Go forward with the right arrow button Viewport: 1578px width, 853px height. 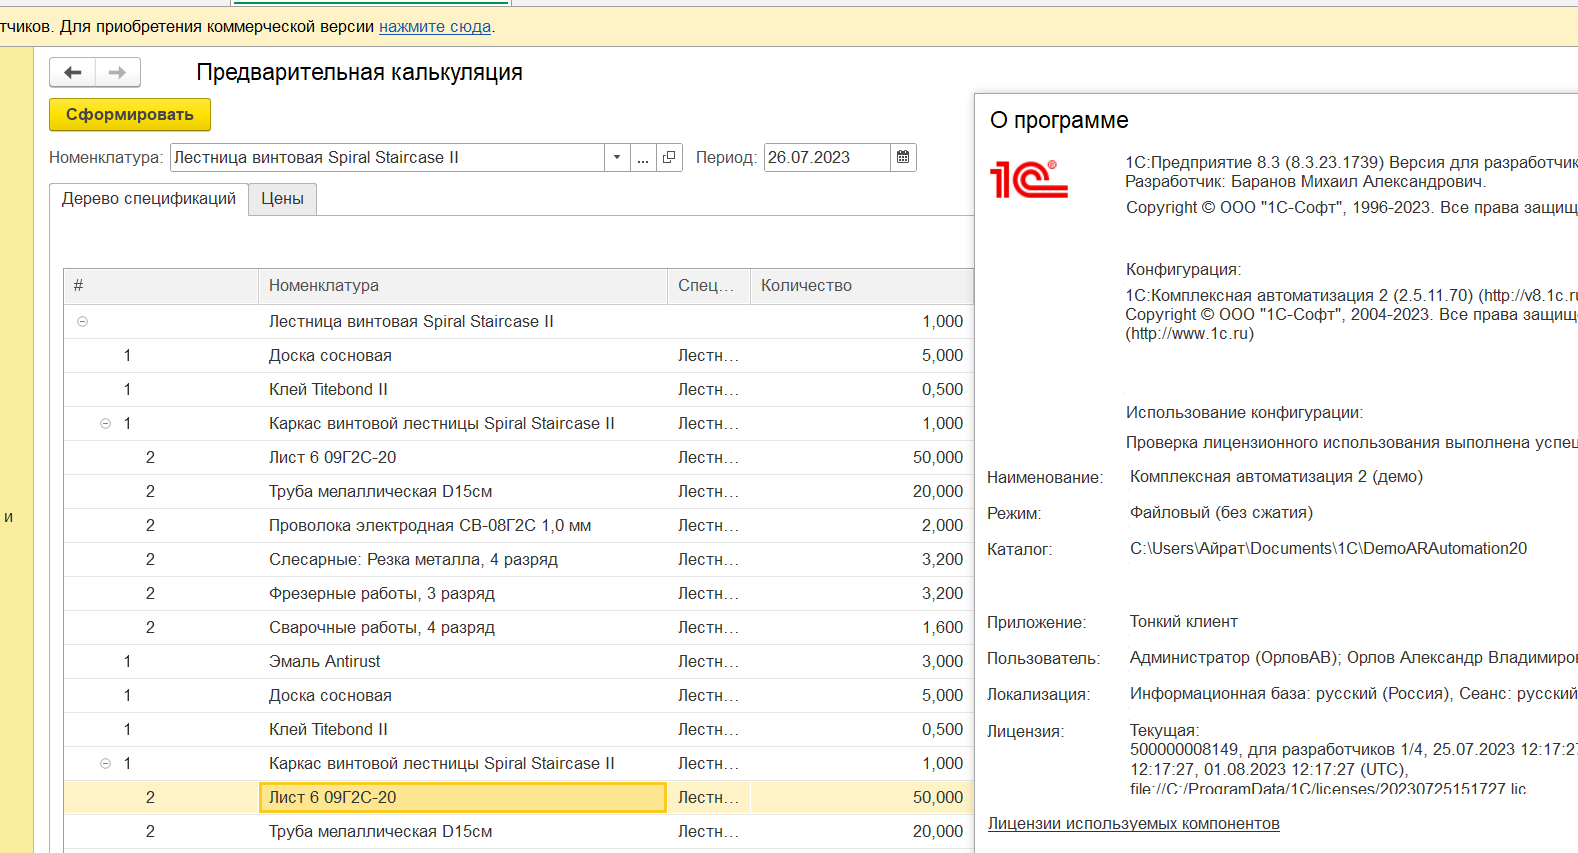(118, 72)
